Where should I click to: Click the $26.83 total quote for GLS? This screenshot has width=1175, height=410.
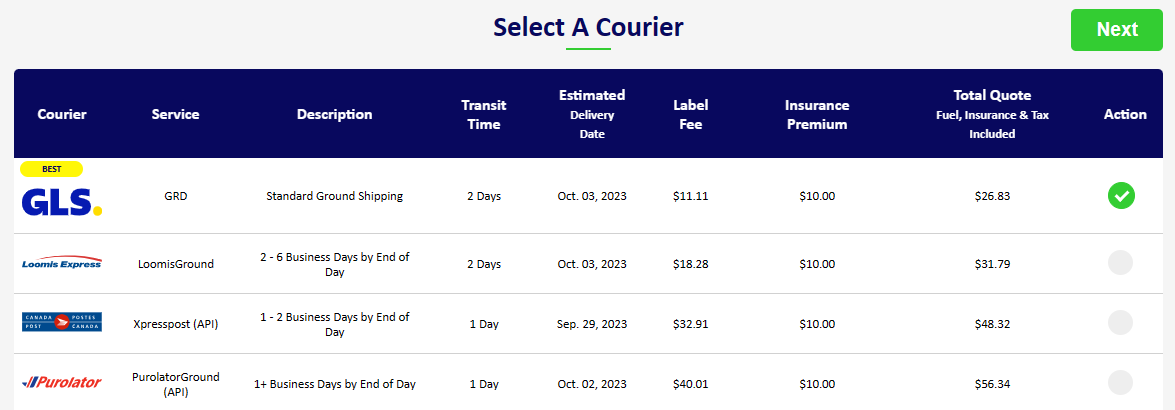pyautogui.click(x=992, y=196)
